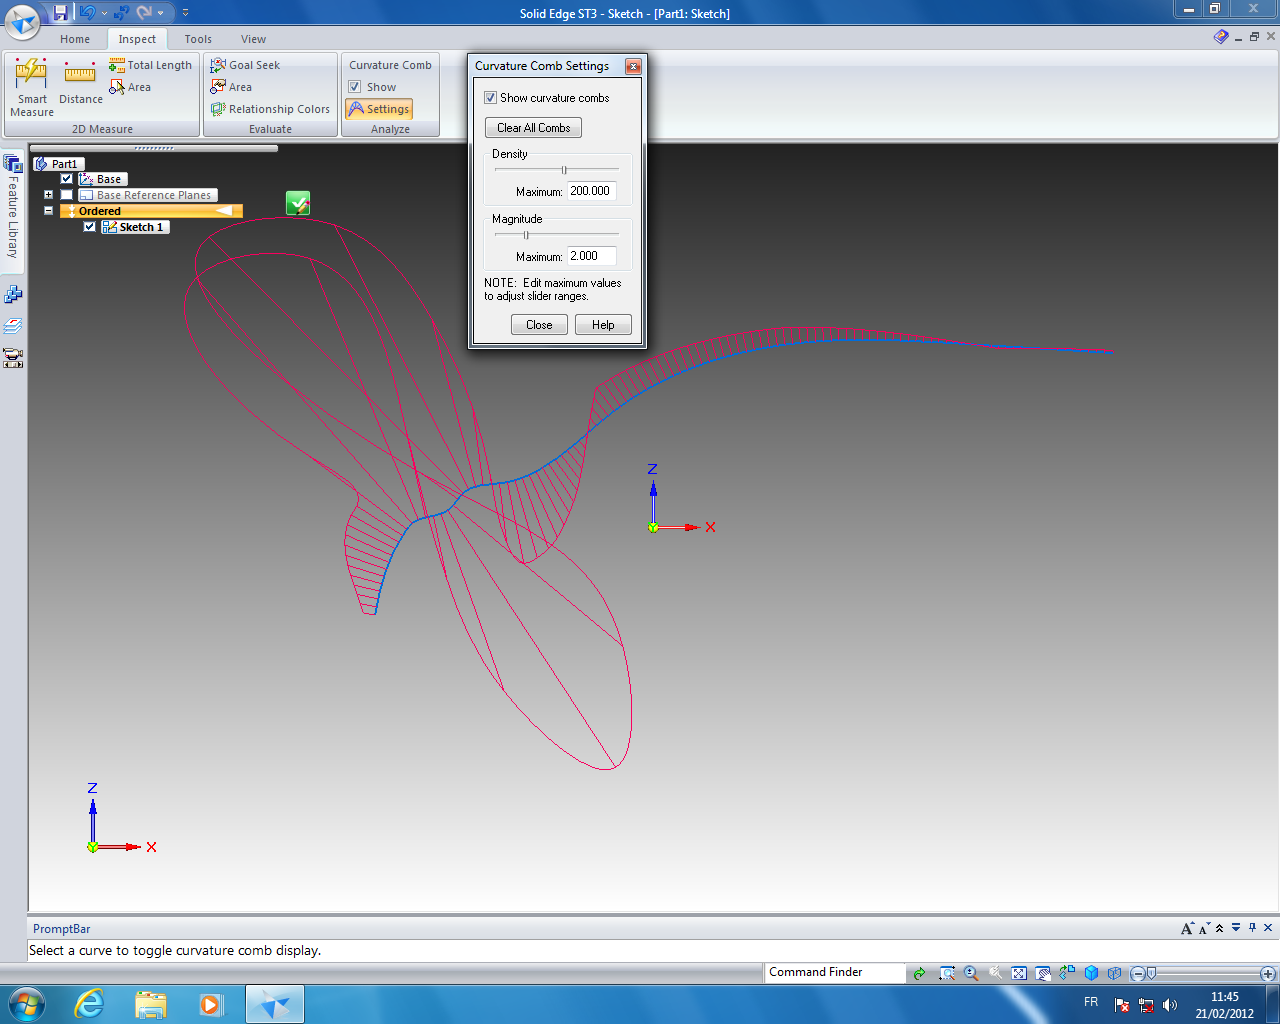Toggle the Base coordinate system checkbox
Image resolution: width=1280 pixels, height=1024 pixels.
(x=67, y=179)
